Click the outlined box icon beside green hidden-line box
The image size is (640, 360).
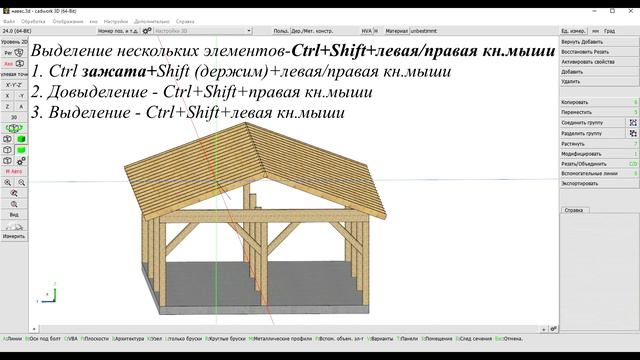[x=7, y=150]
